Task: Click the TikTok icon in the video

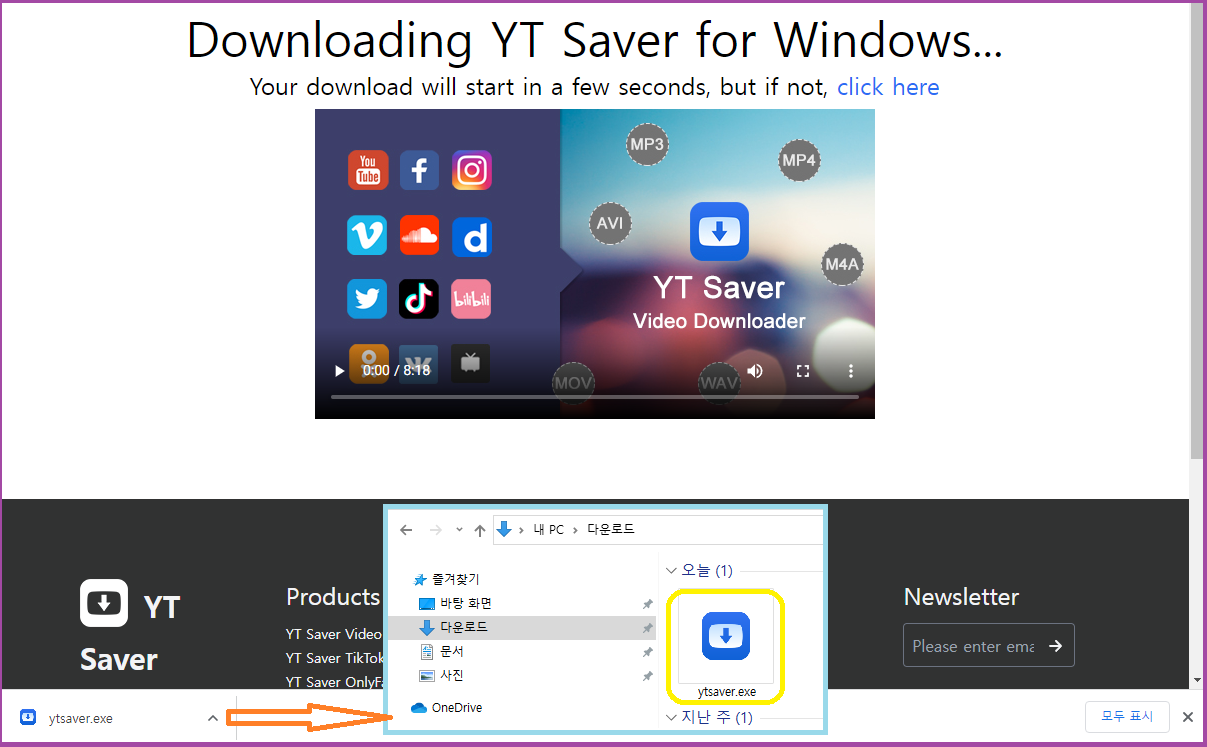Action: [419, 299]
